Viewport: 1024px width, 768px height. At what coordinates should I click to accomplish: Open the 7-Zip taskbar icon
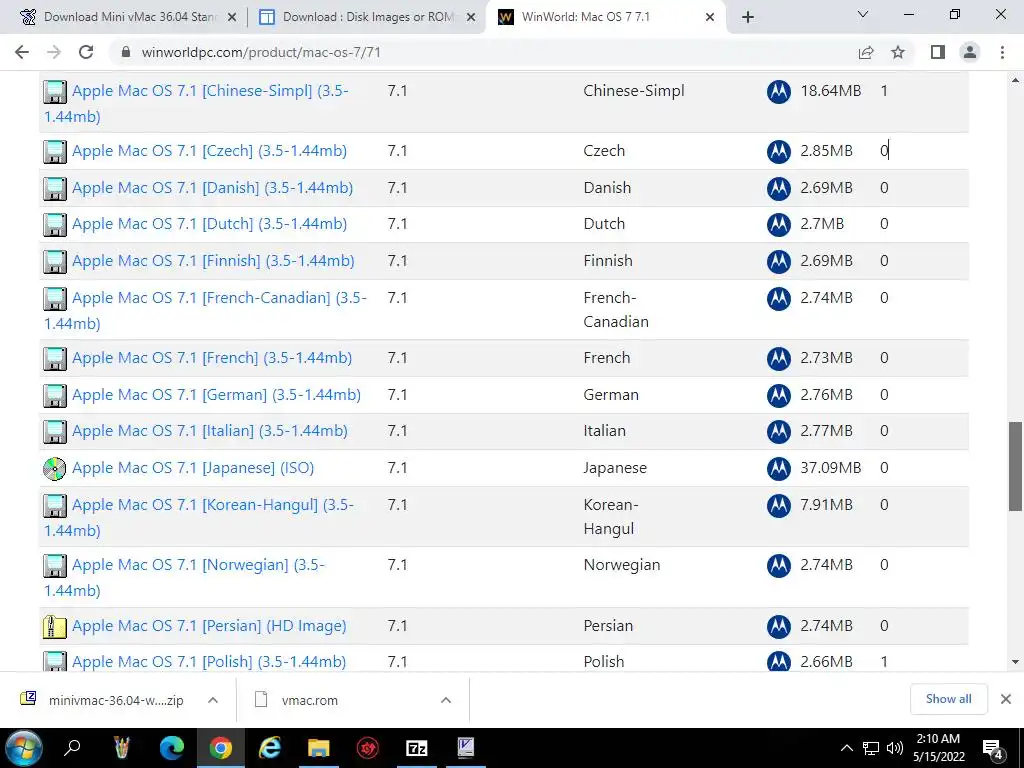(x=417, y=748)
